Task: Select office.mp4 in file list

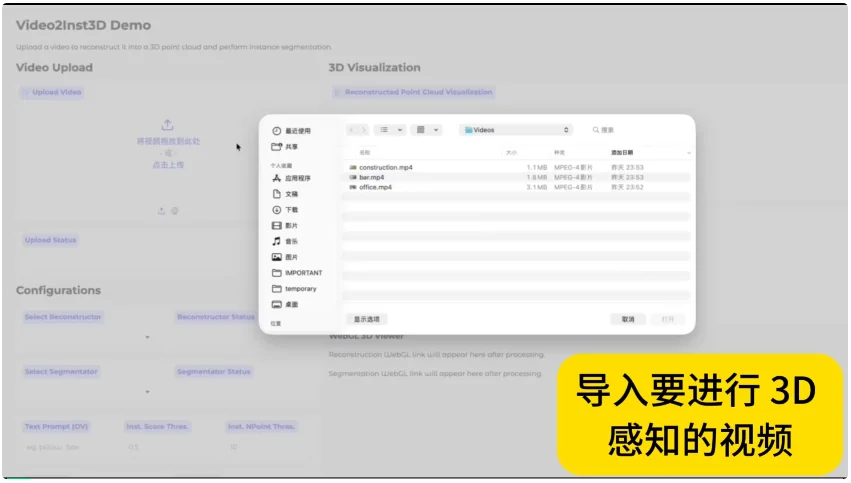Action: point(516,187)
